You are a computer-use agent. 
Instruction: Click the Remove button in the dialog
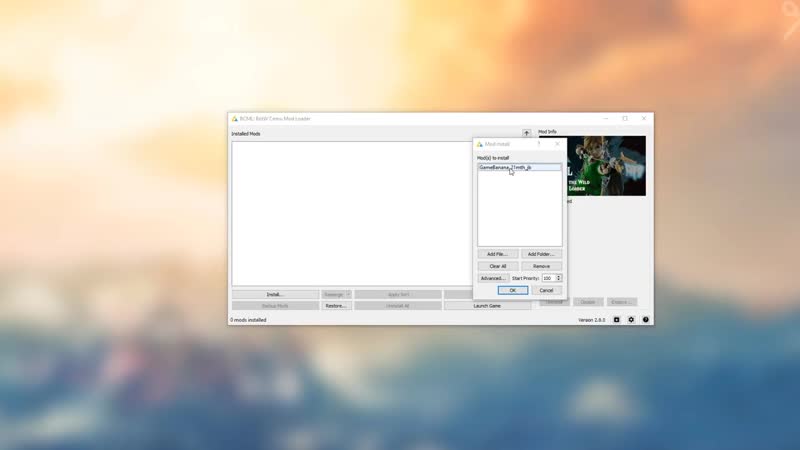pos(541,266)
